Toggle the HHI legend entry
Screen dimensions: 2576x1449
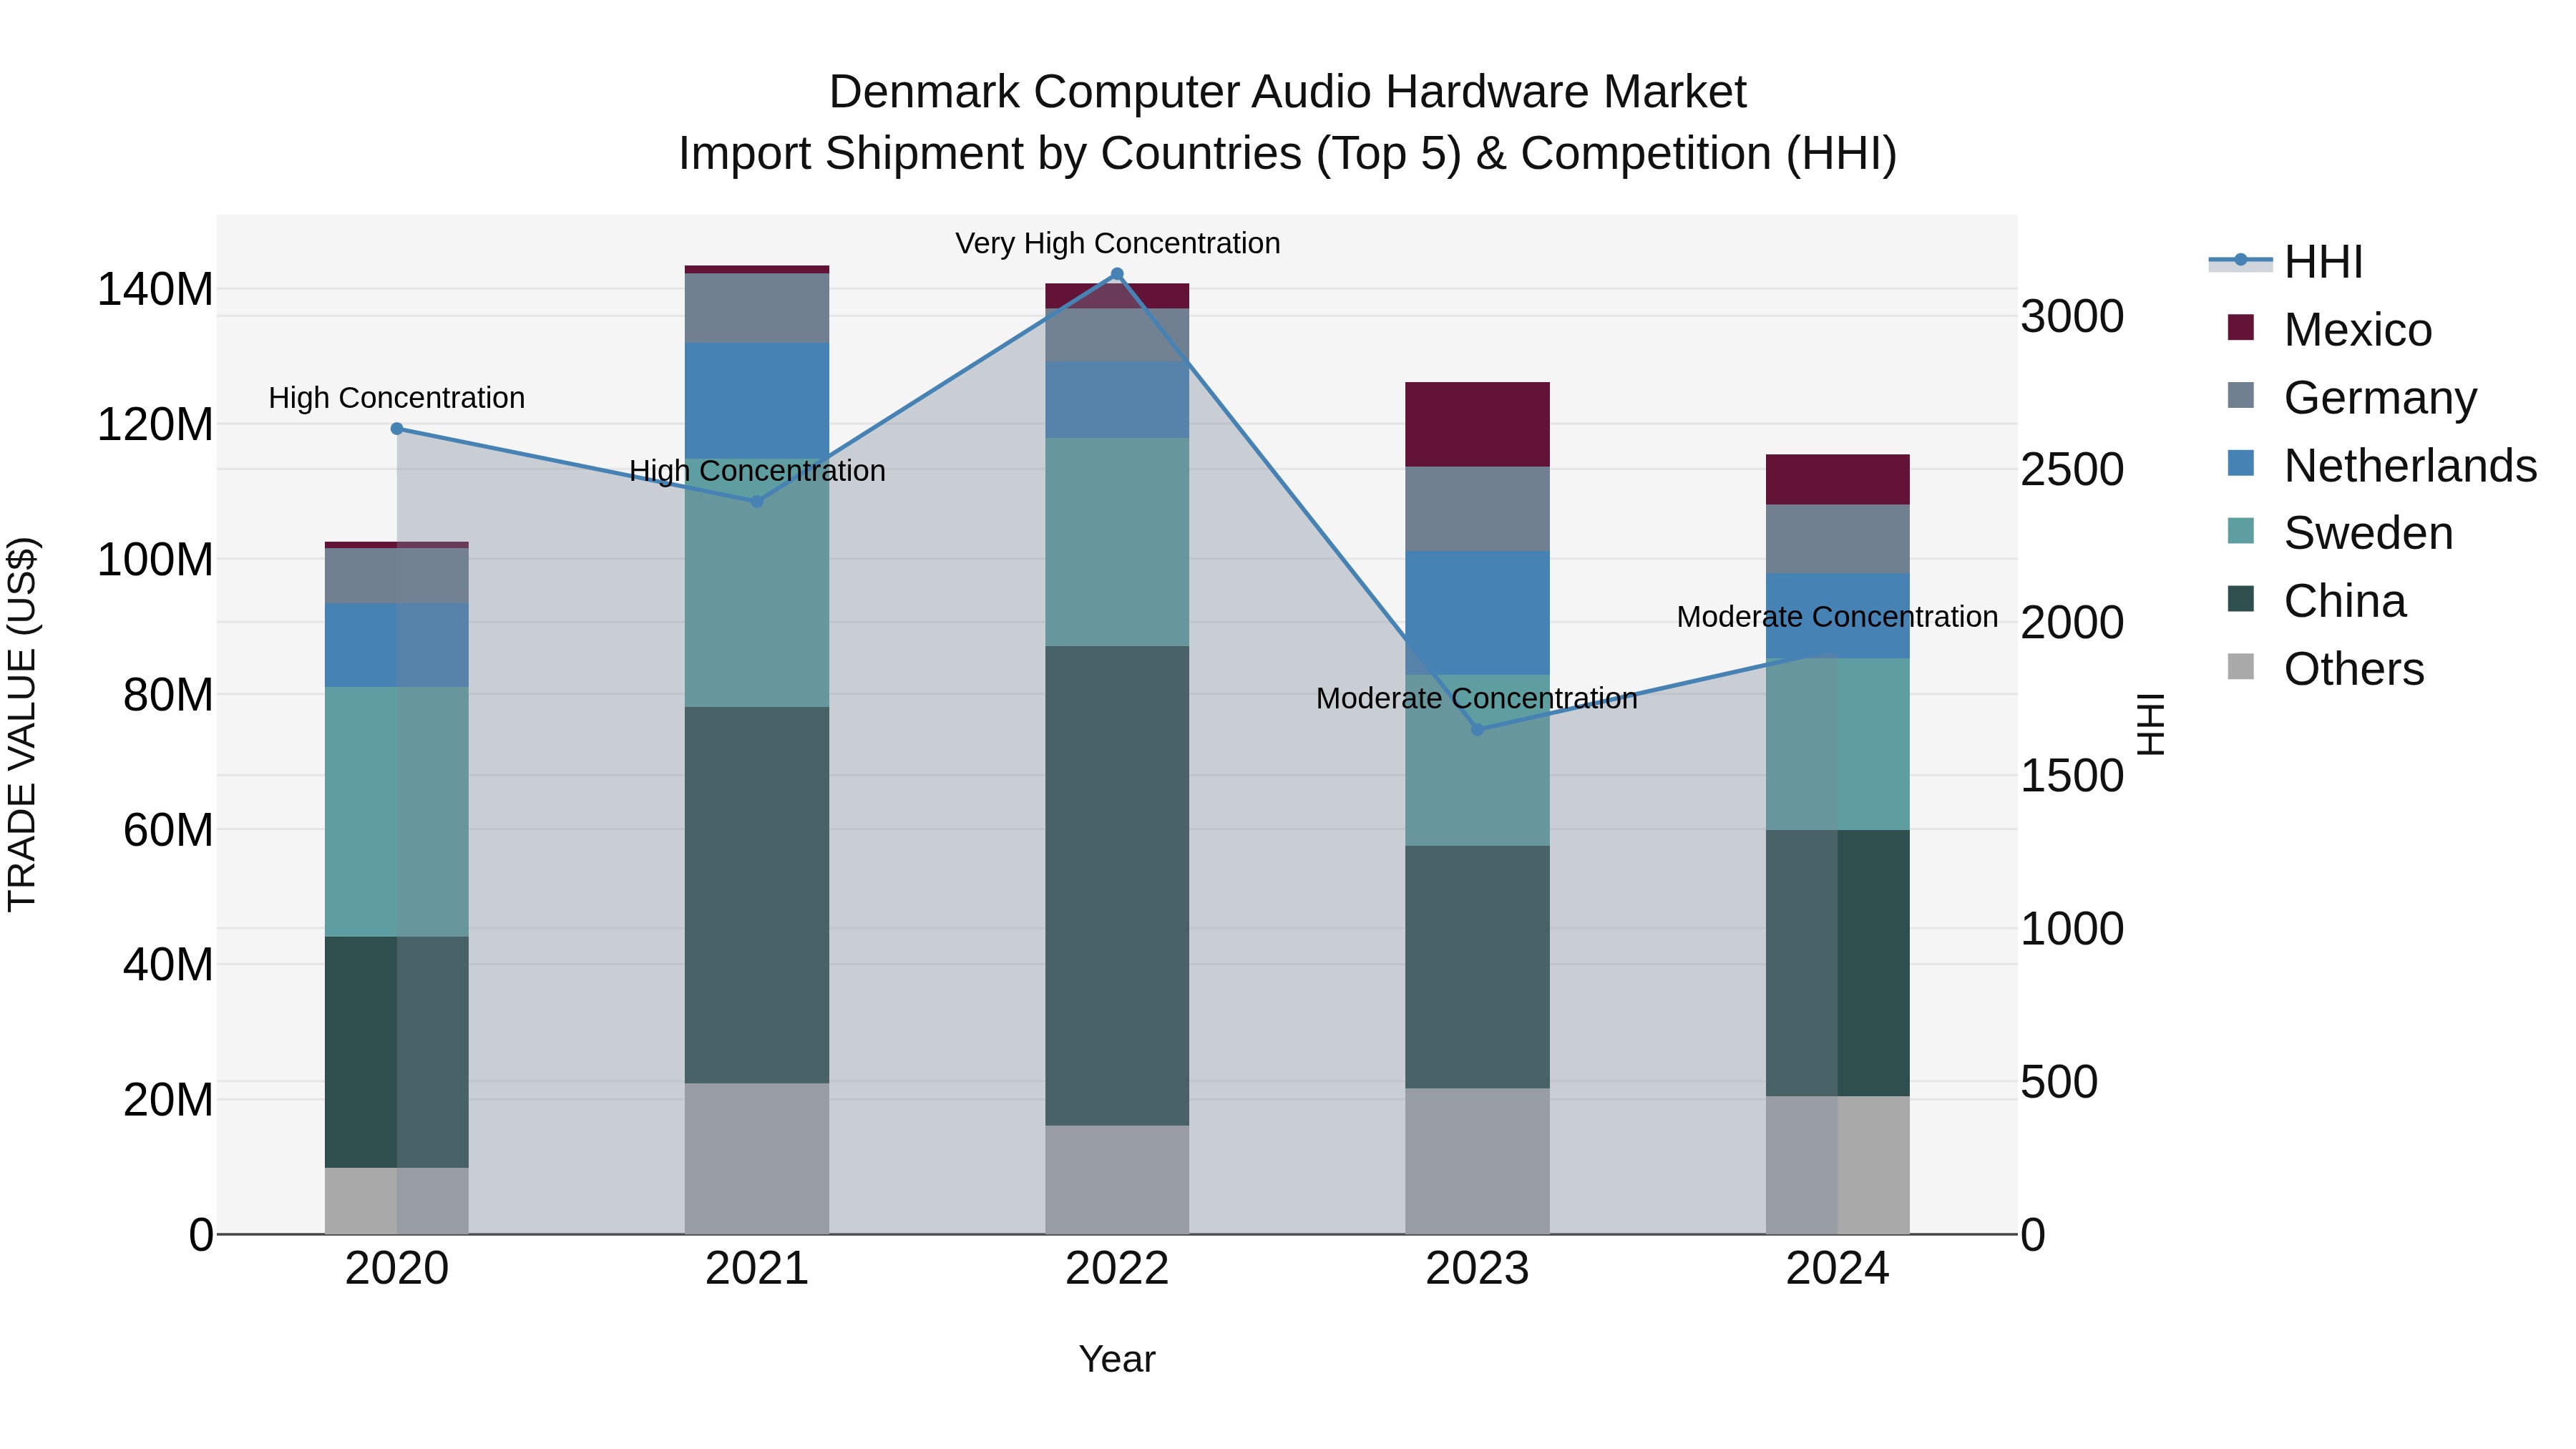coord(2286,262)
